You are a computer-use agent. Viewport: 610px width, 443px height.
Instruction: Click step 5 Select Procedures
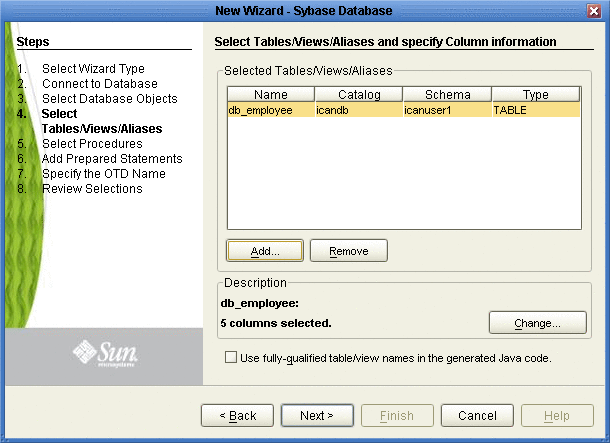[x=92, y=144]
